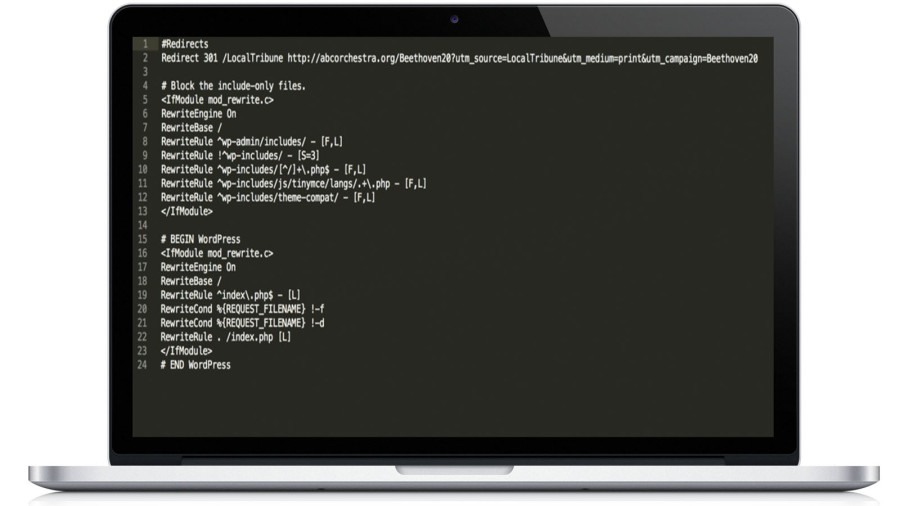Viewport: 900px width, 506px height.
Task: Click the '# Block the include-only files.' comment
Action: point(233,86)
